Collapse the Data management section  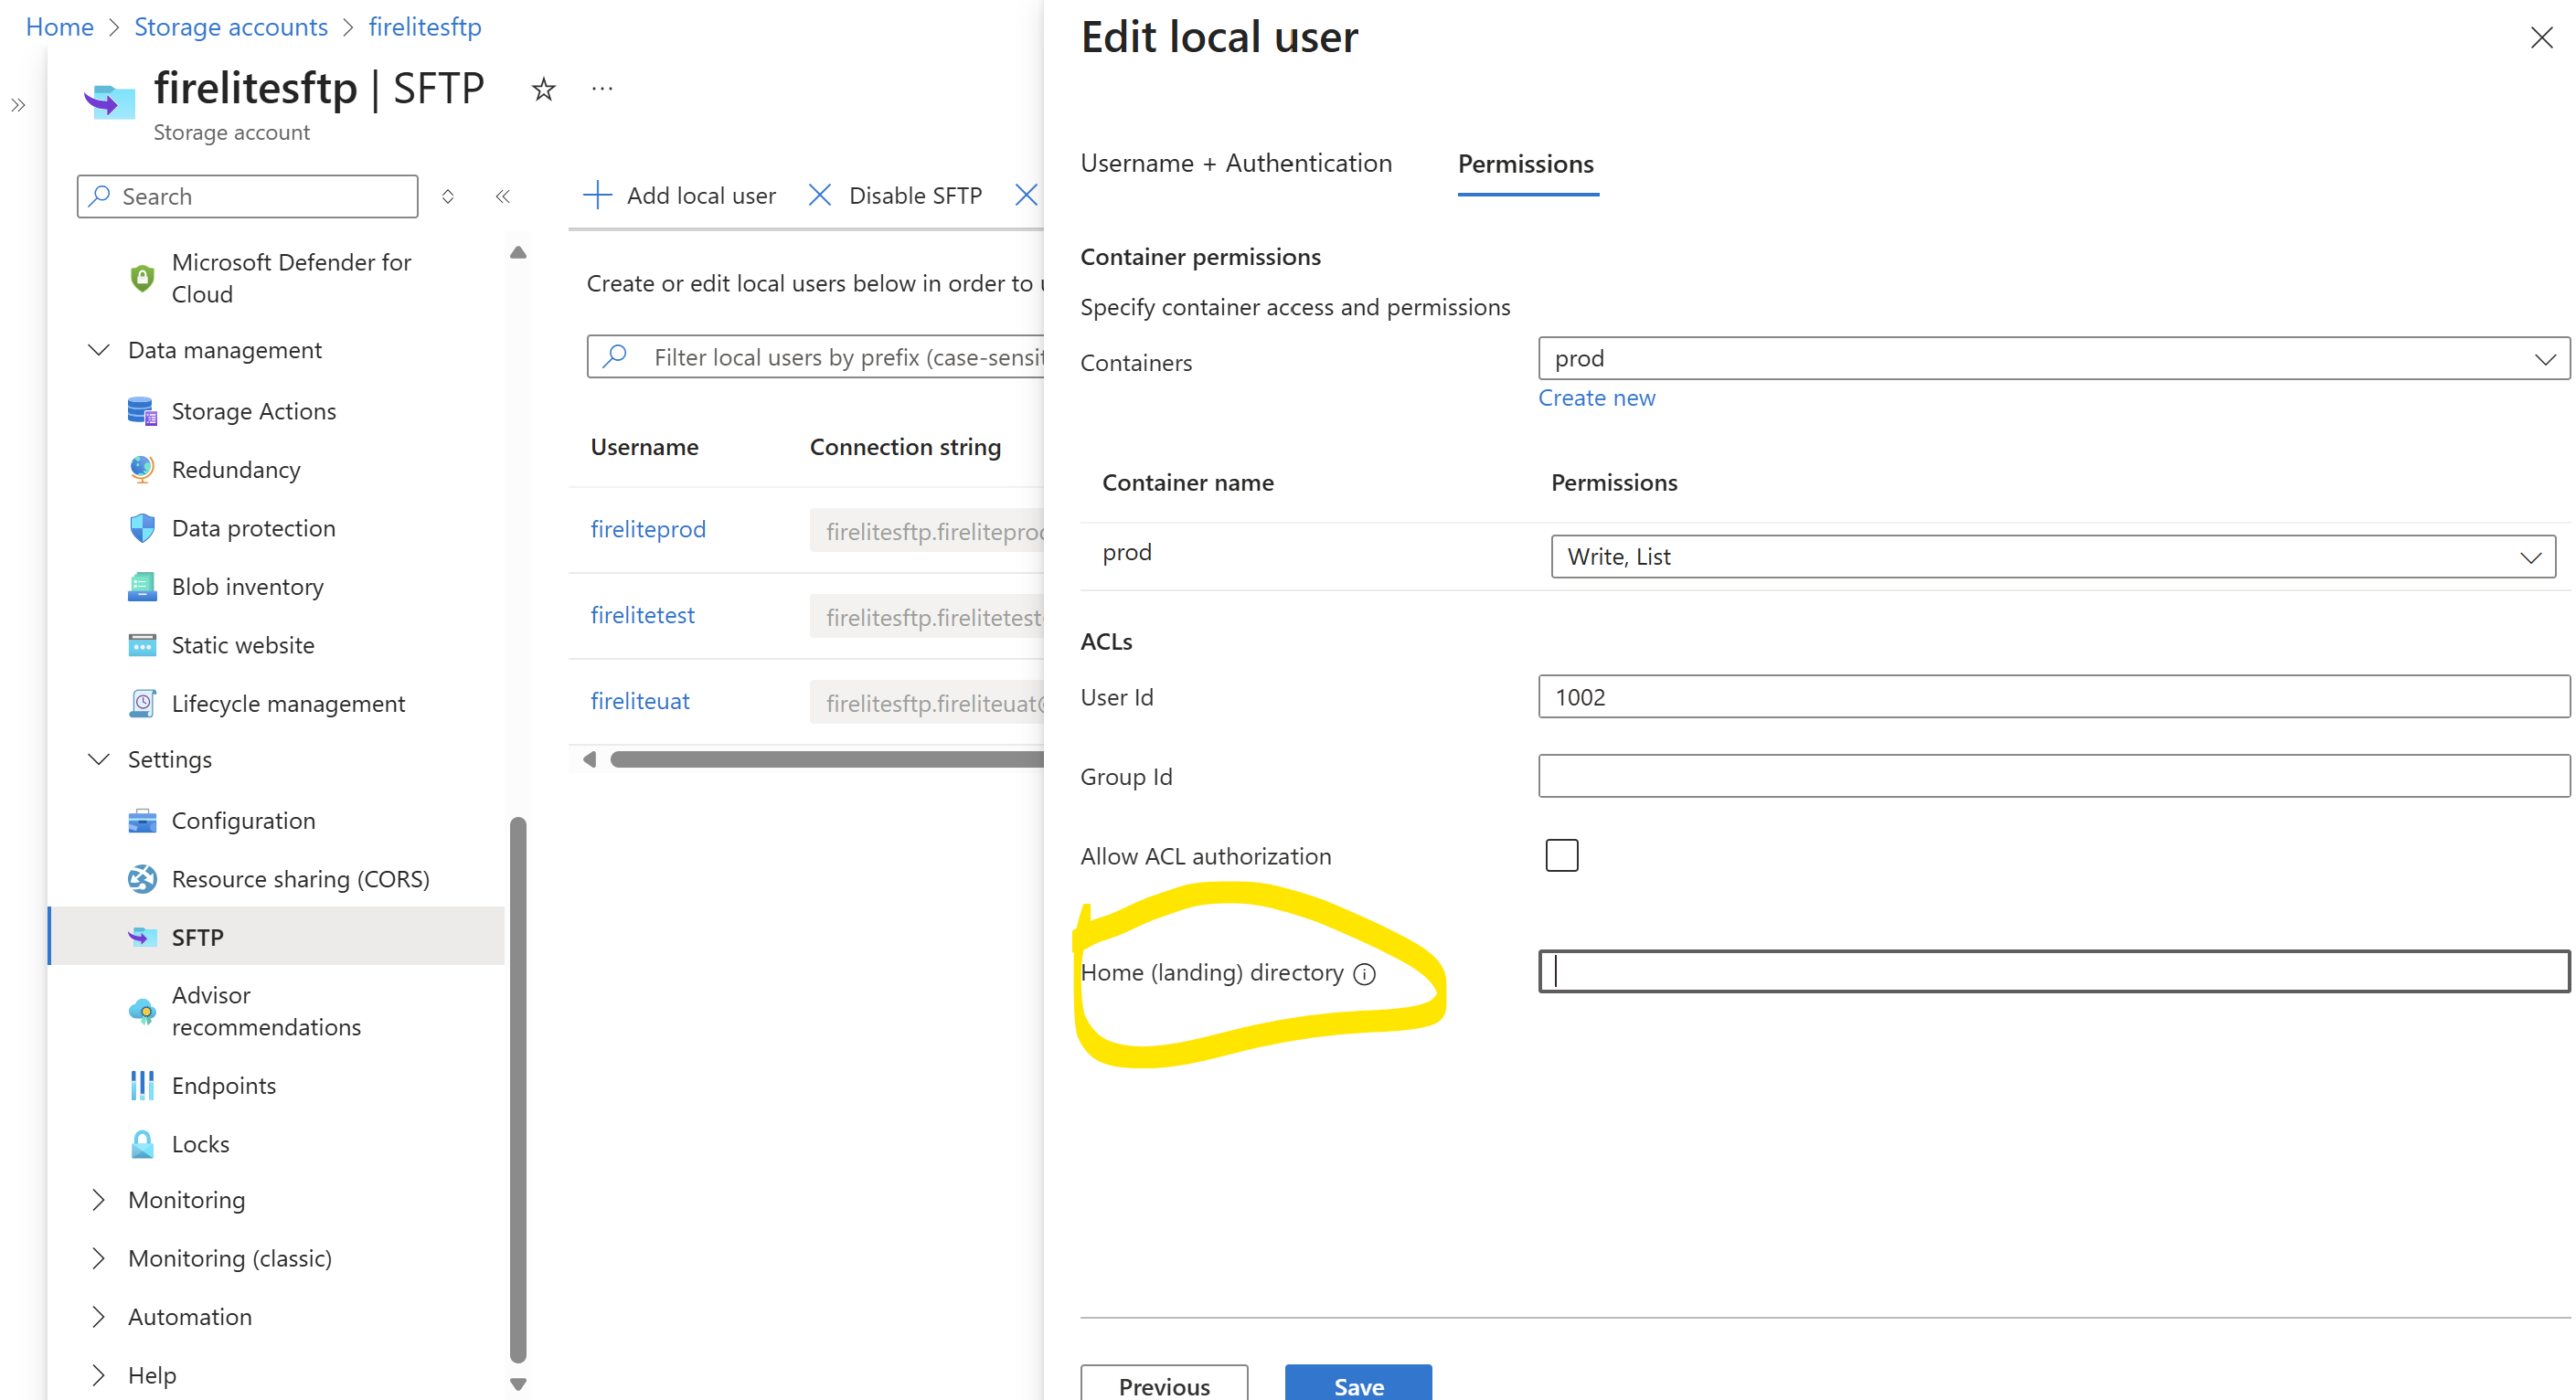pyautogui.click(x=98, y=350)
